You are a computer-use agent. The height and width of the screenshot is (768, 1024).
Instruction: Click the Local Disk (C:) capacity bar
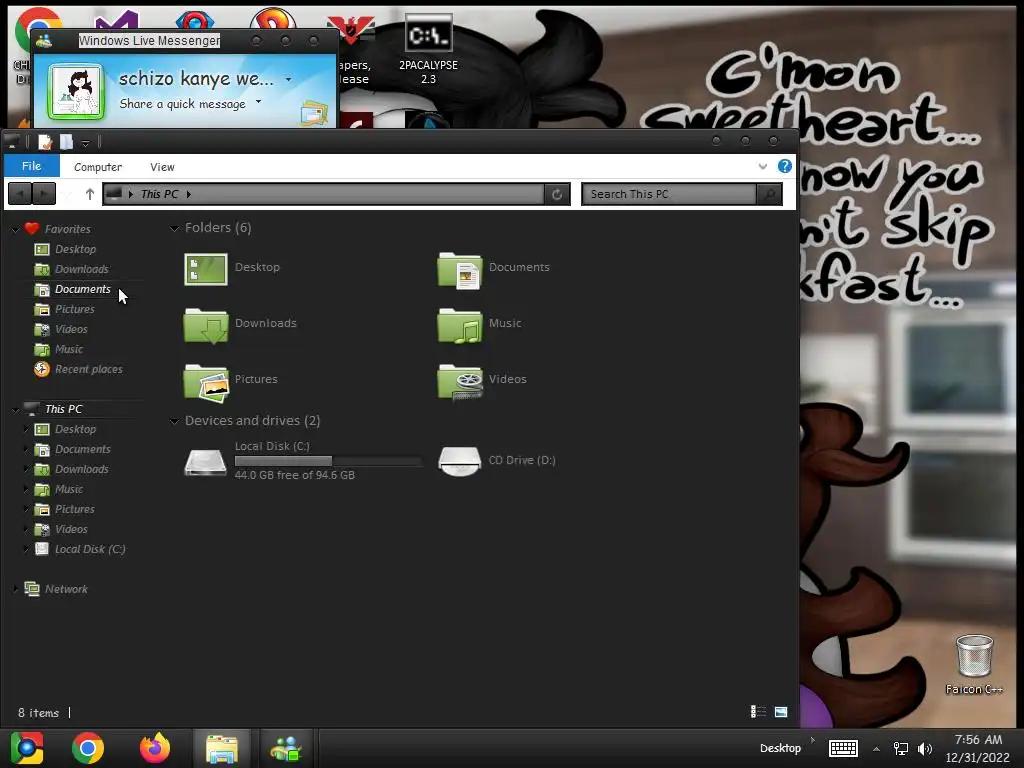tap(328, 461)
